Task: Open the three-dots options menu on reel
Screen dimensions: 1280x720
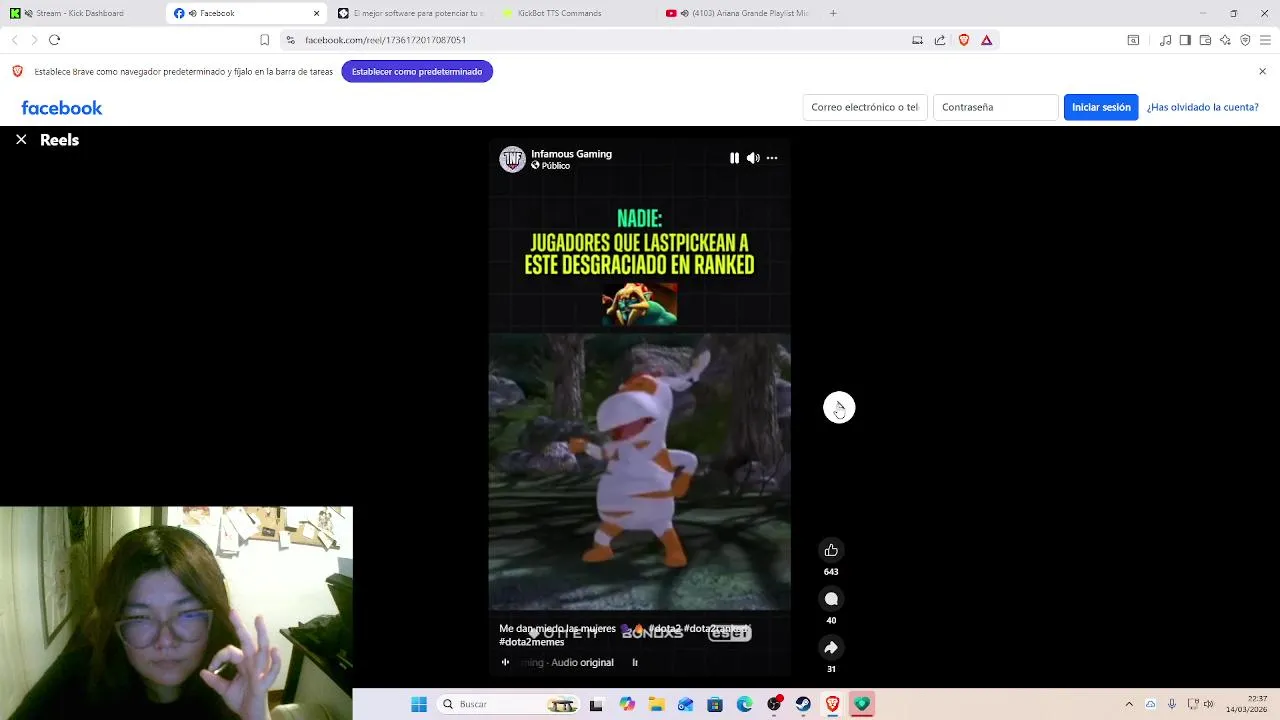Action: (772, 158)
